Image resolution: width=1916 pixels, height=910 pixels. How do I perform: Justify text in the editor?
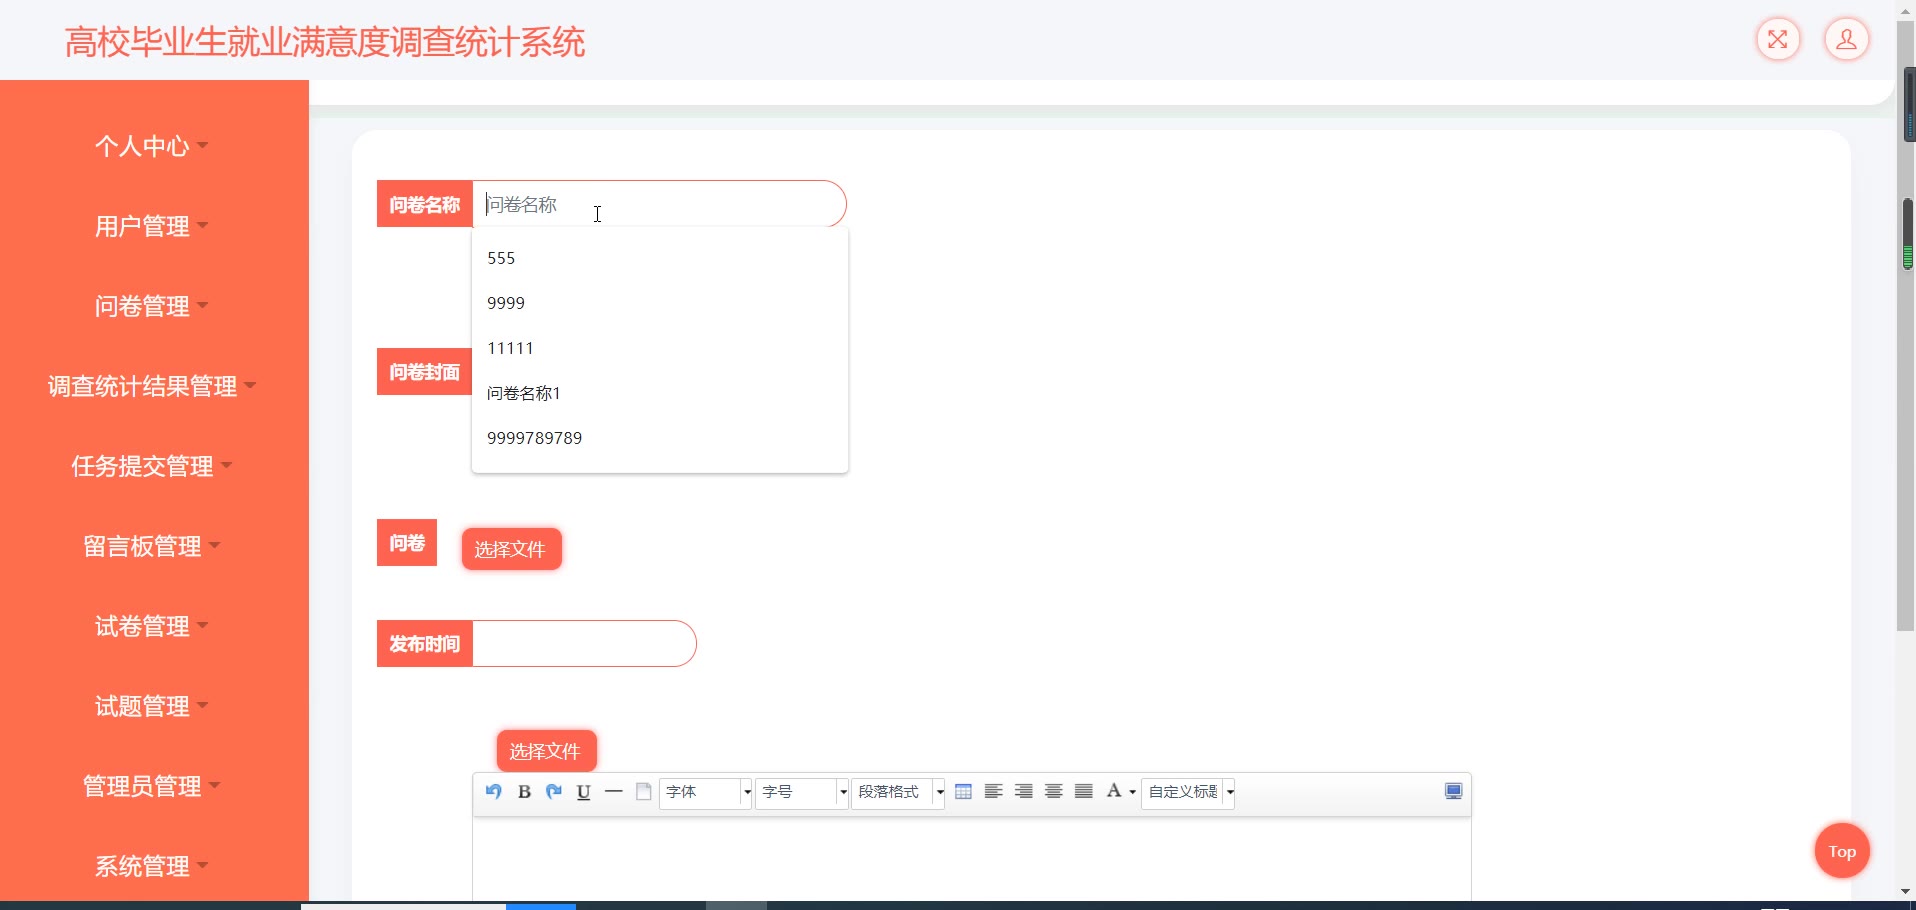1084,792
